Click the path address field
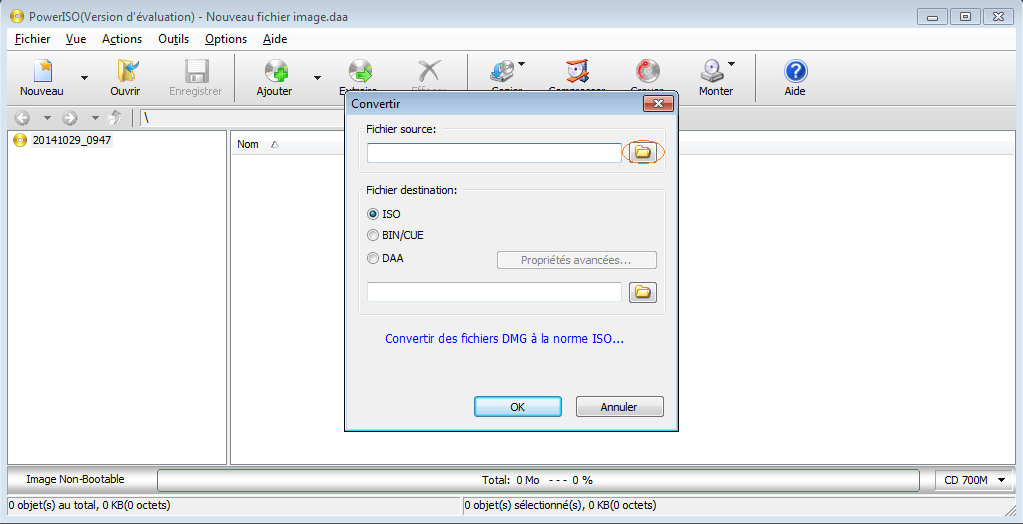1023x524 pixels. 241,118
